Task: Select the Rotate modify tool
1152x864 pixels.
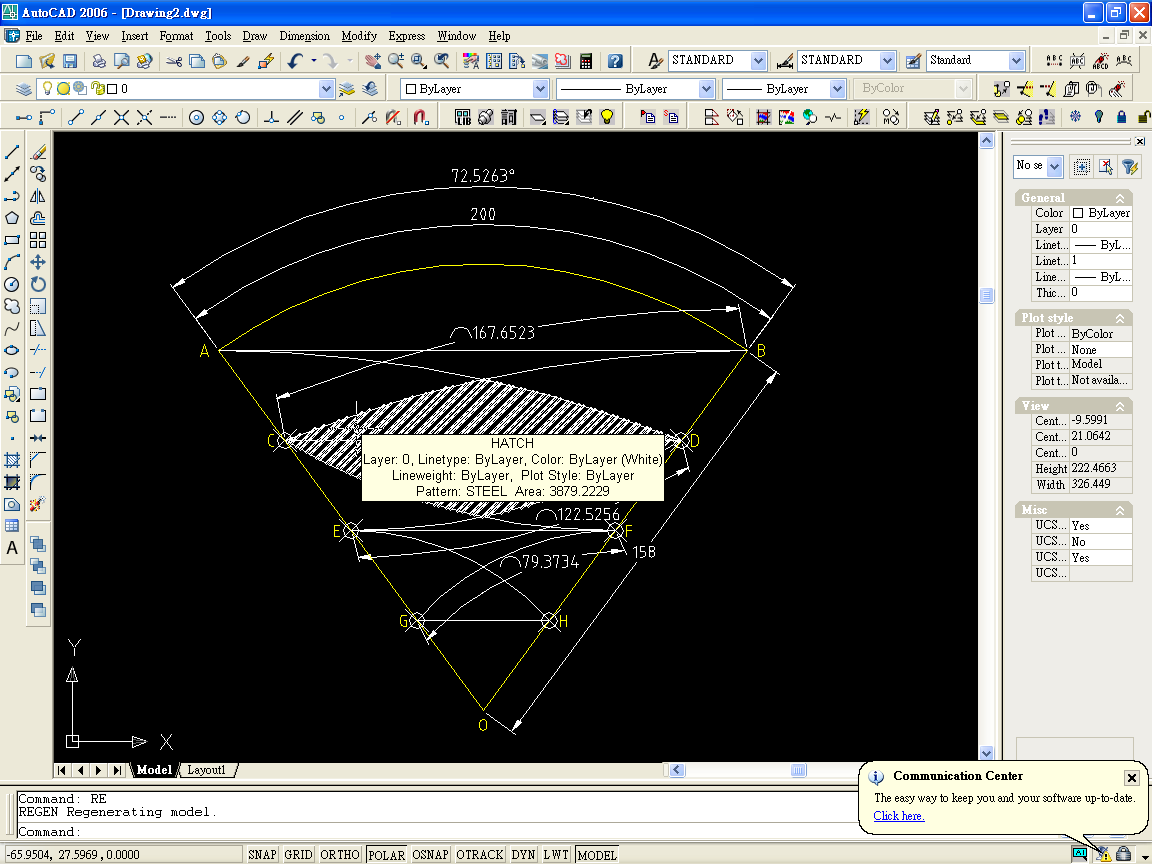Action: 38,284
